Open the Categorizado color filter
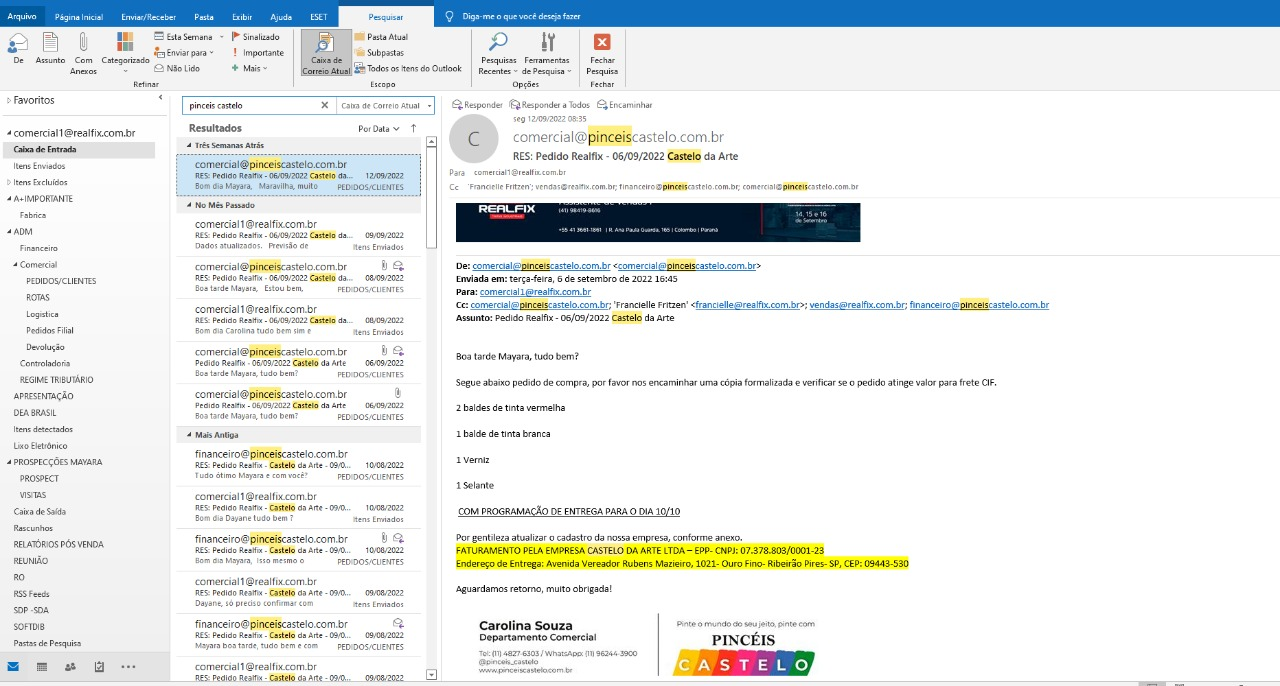Screen dimensions: 1280x686 coord(125,42)
